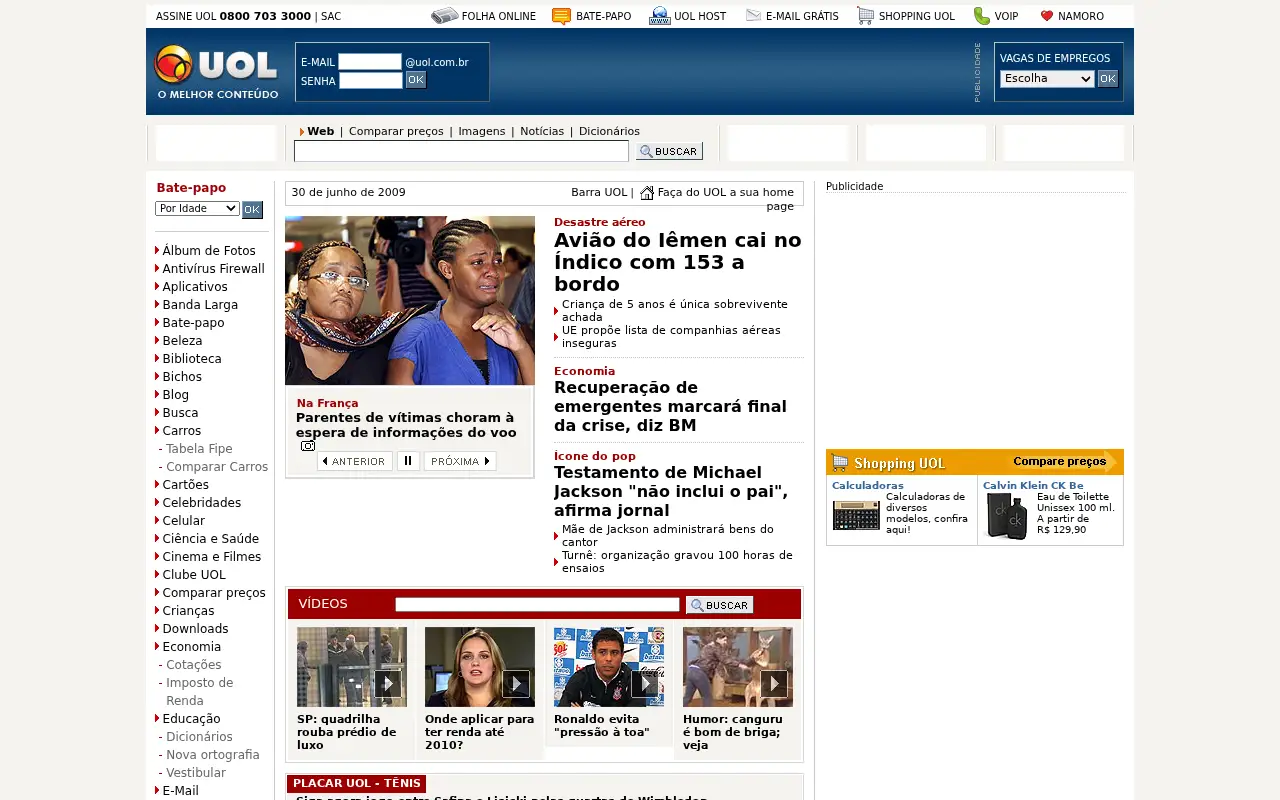Click the Bate-papo chat bubble icon
This screenshot has height=800, width=1280.
point(561,16)
